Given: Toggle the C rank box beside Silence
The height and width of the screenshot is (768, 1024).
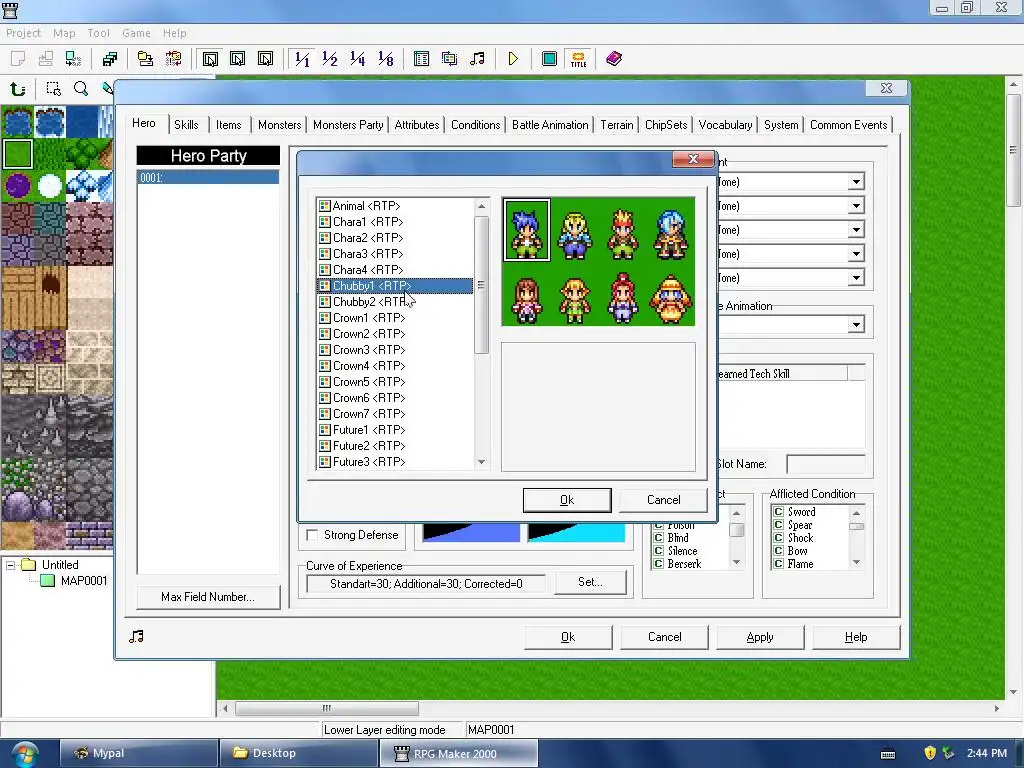Looking at the screenshot, I should [x=658, y=551].
